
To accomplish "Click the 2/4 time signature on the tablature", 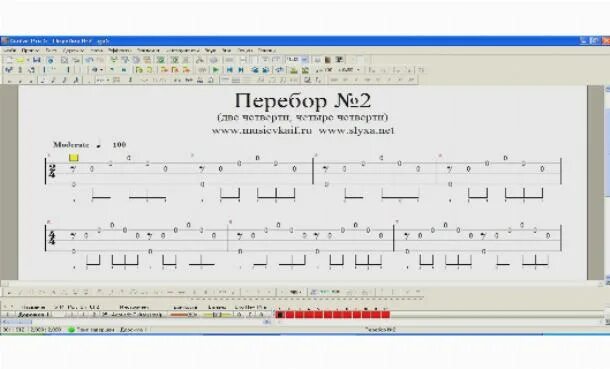I will click(52, 171).
